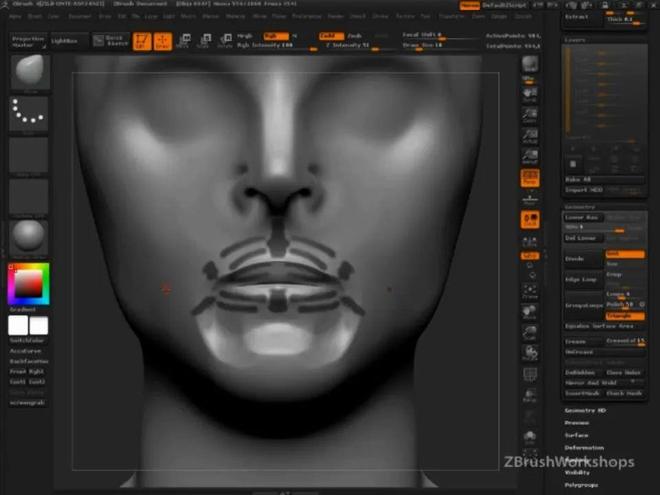
Task: Click the right shelf Scale view icon
Action: [530, 333]
